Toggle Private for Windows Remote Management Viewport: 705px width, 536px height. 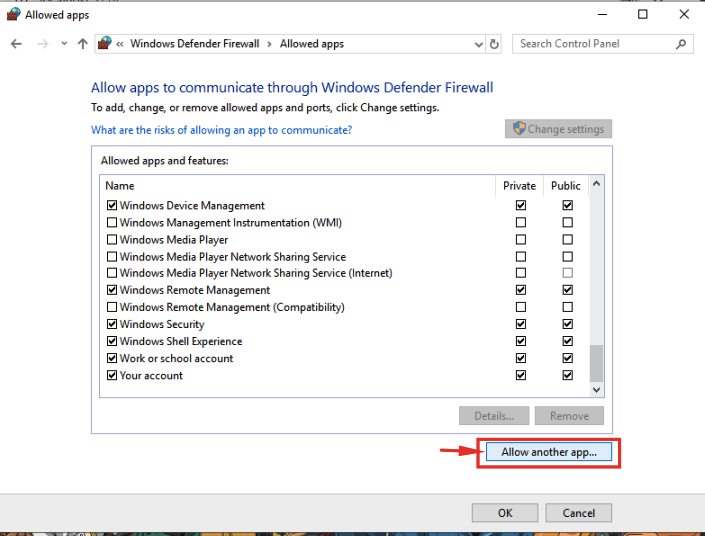[521, 290]
